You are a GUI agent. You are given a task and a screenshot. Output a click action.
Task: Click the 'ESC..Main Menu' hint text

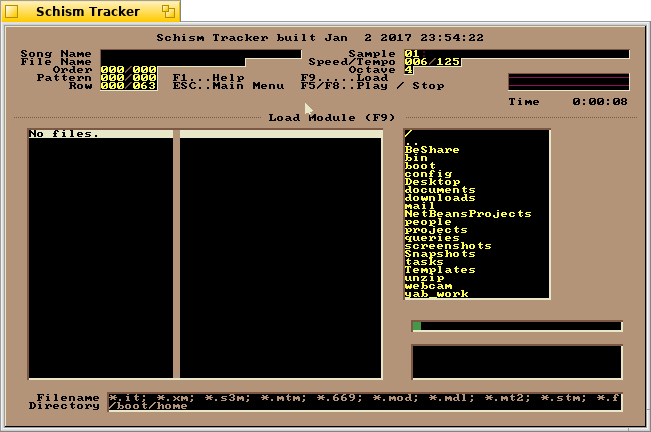pos(228,86)
